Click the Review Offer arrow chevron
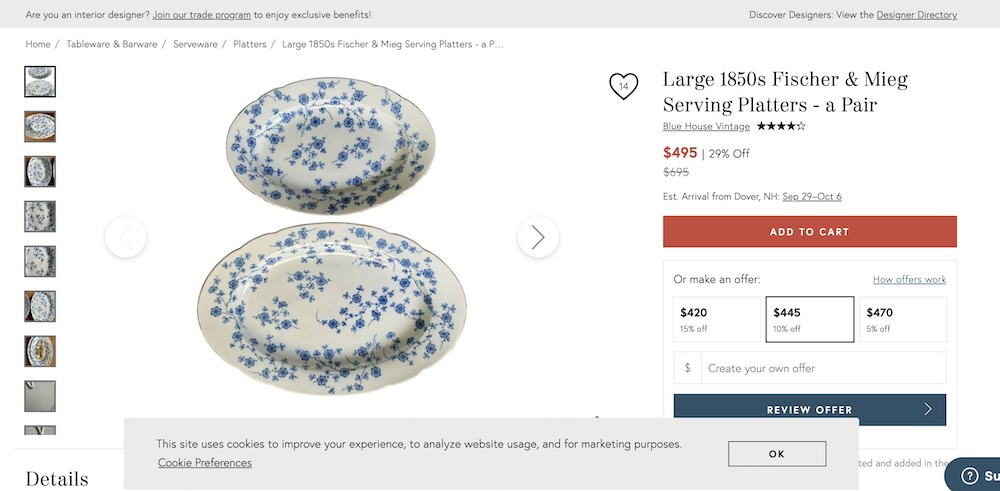1000x491 pixels. (x=928, y=409)
